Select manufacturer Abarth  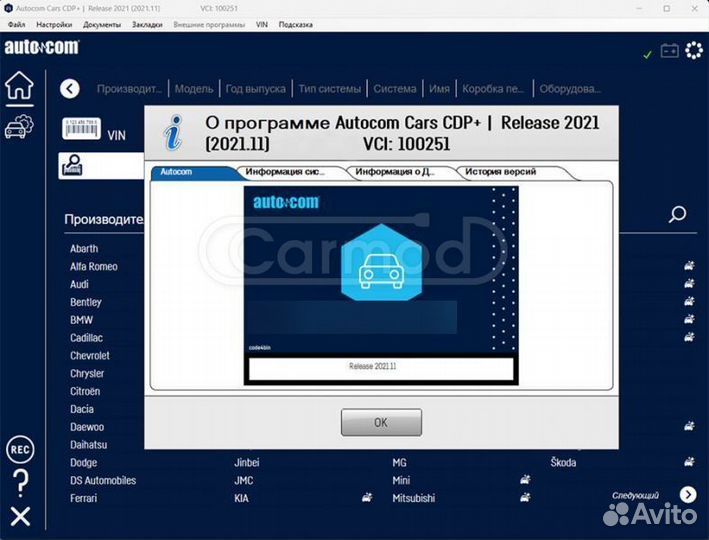point(84,249)
